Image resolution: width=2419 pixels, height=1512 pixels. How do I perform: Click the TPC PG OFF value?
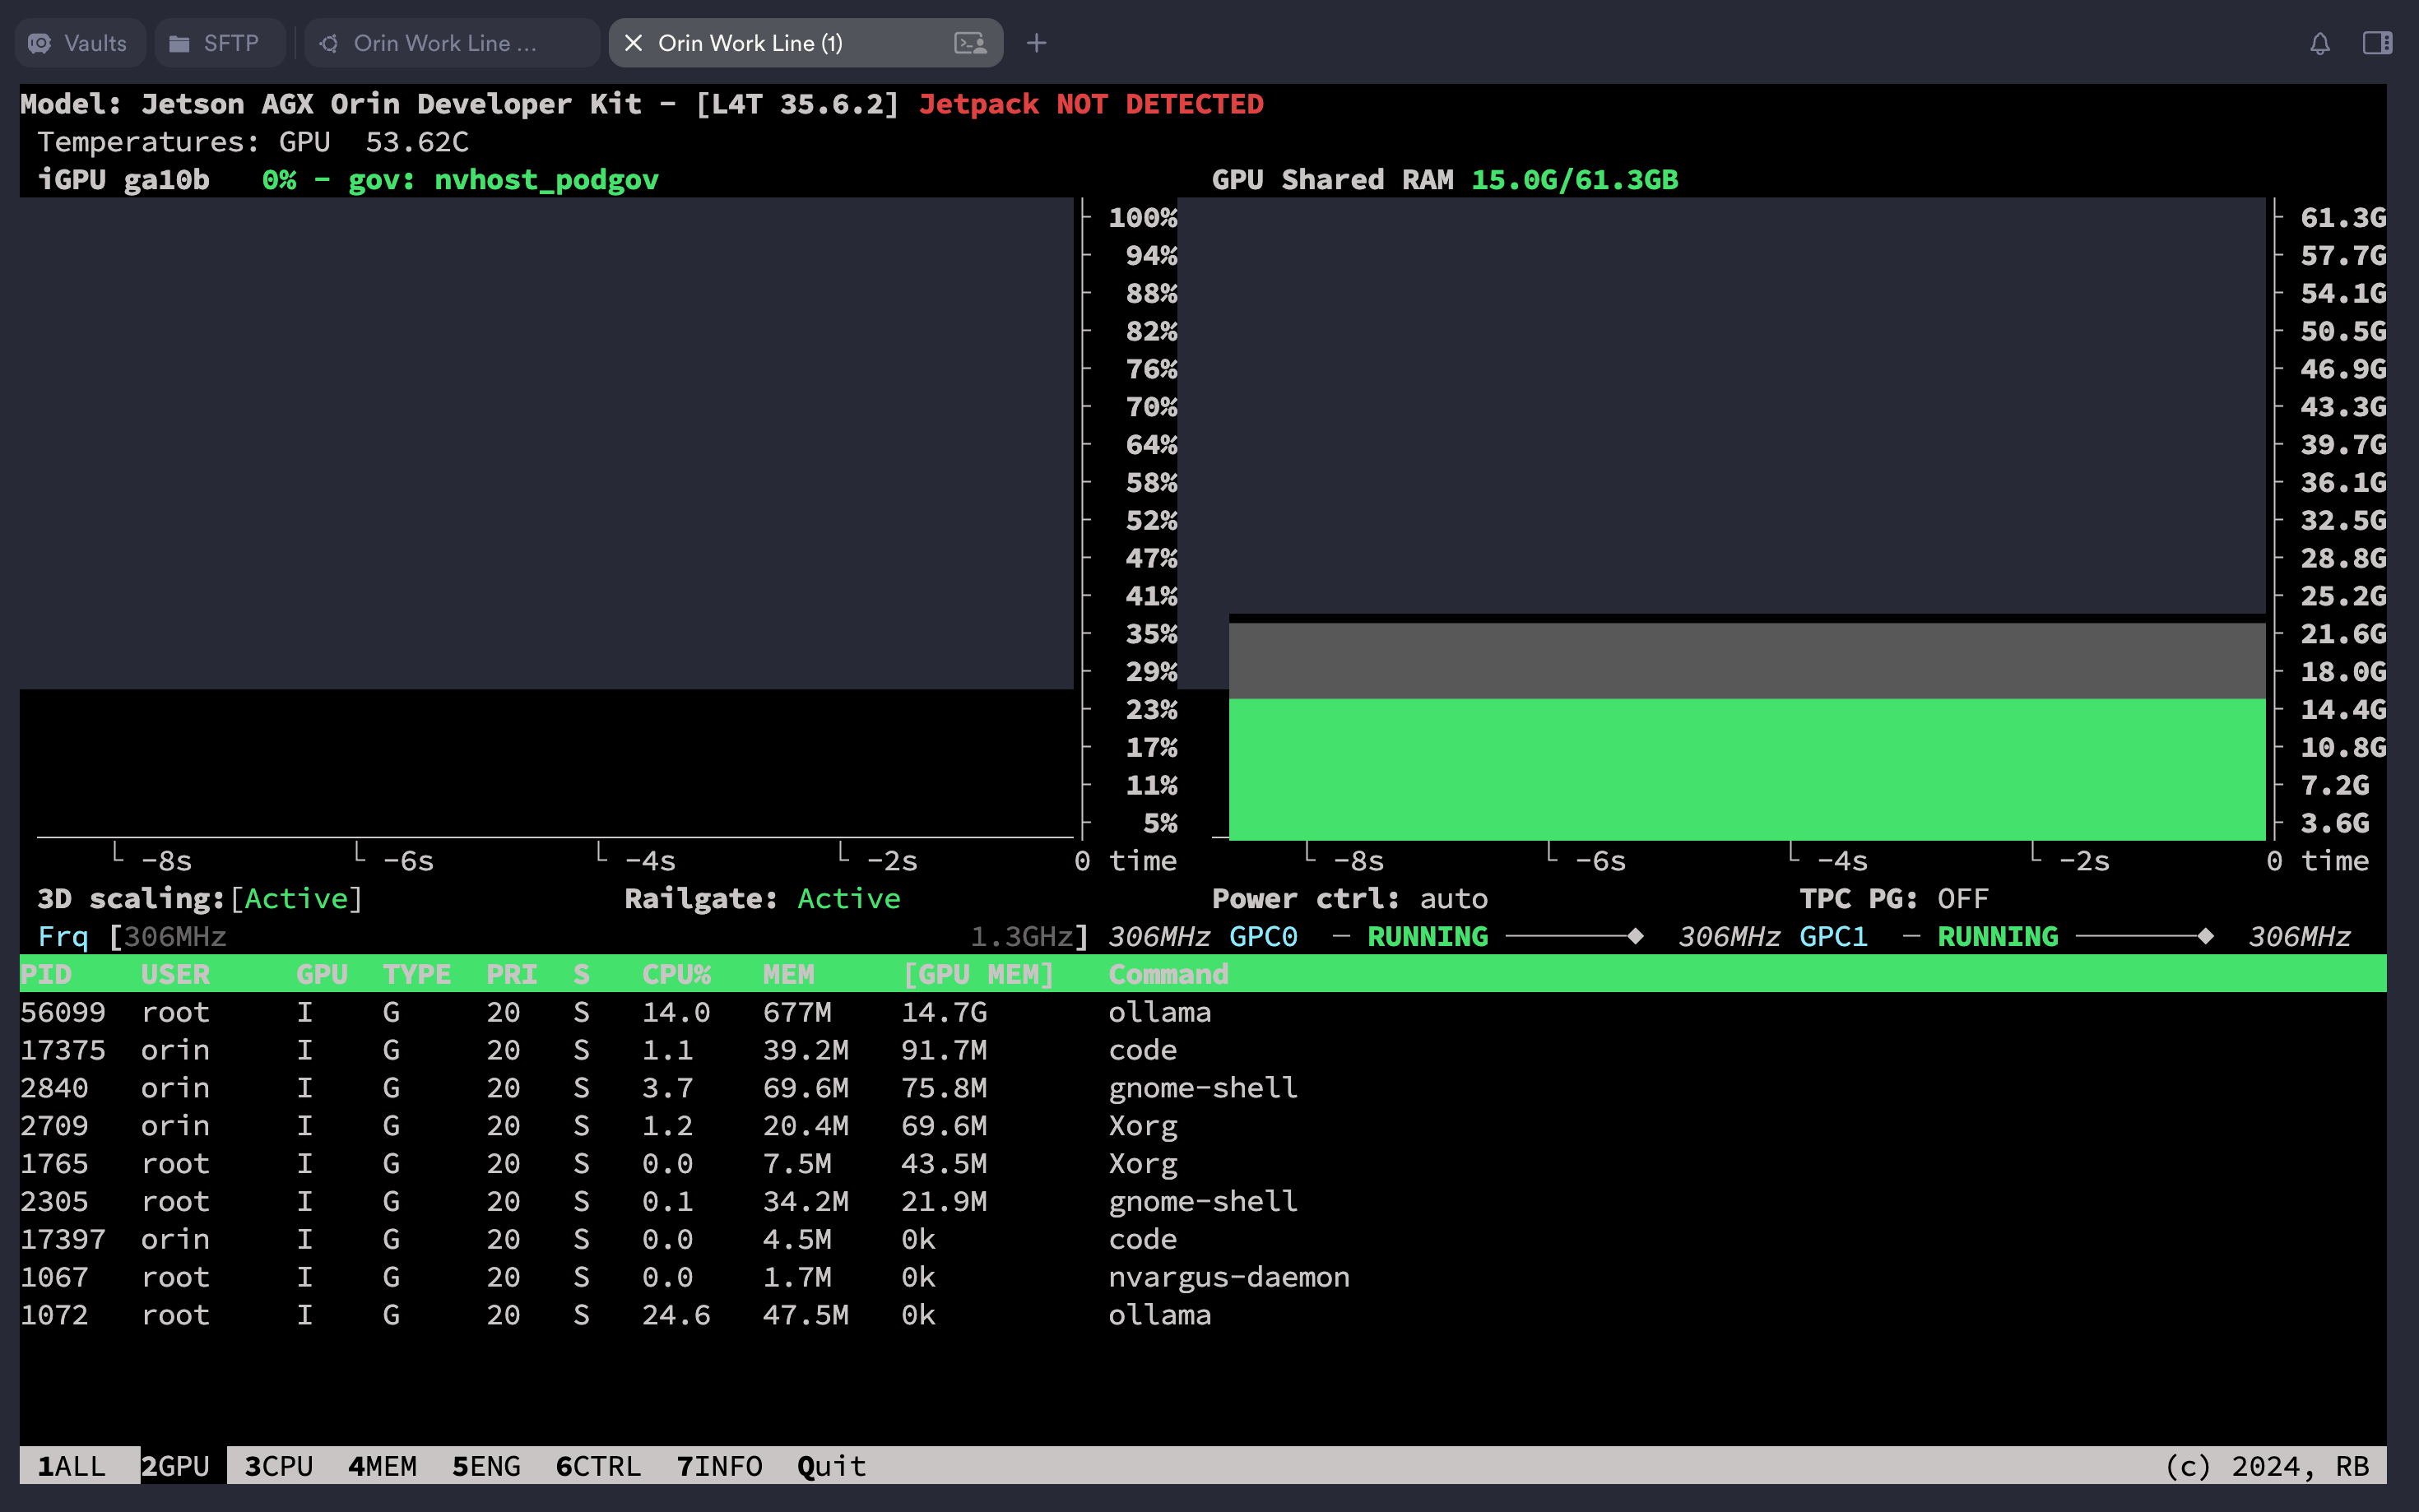1962,898
